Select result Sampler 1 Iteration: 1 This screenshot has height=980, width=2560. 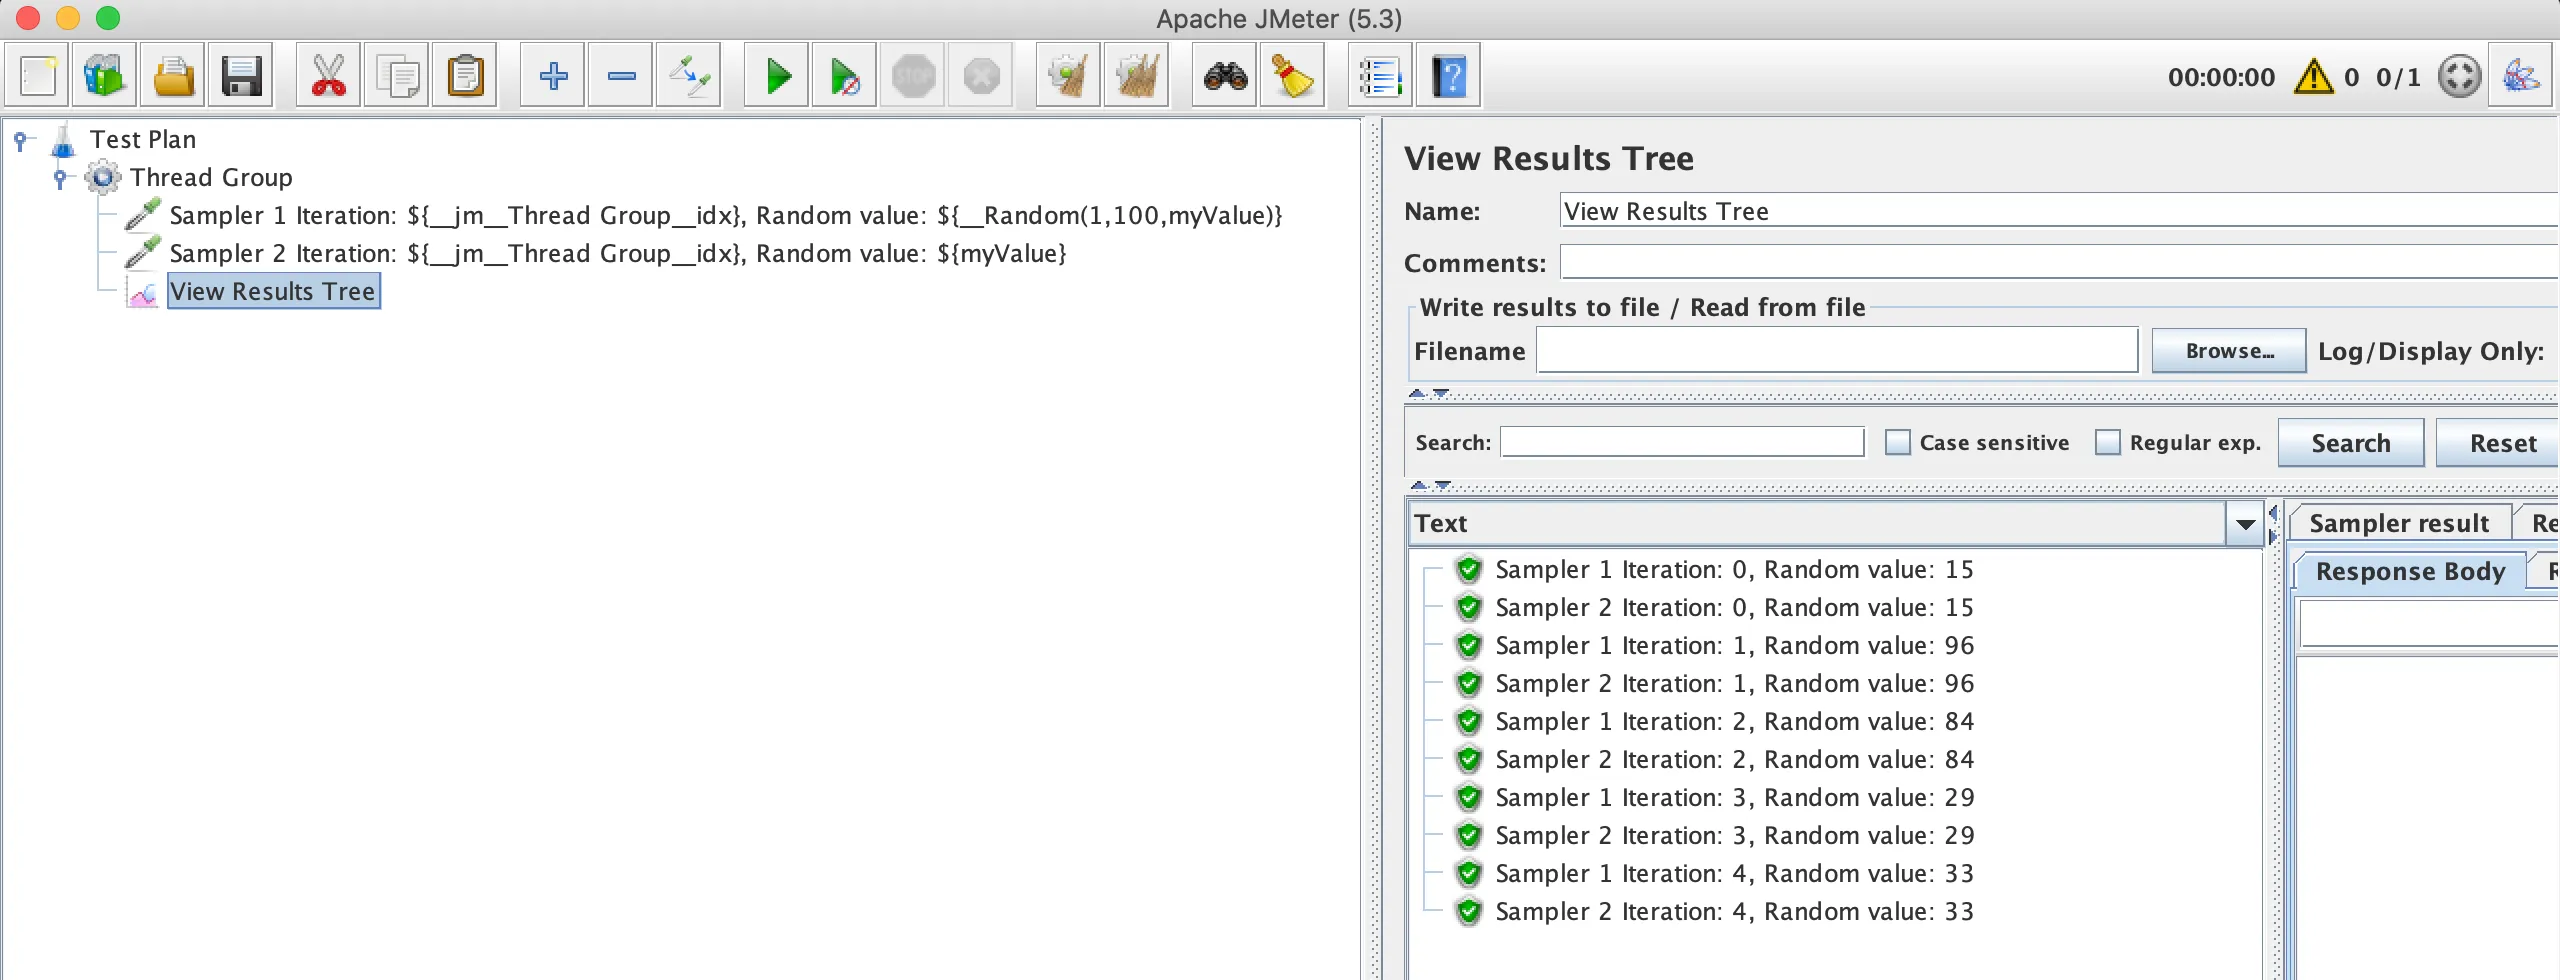coord(1734,646)
